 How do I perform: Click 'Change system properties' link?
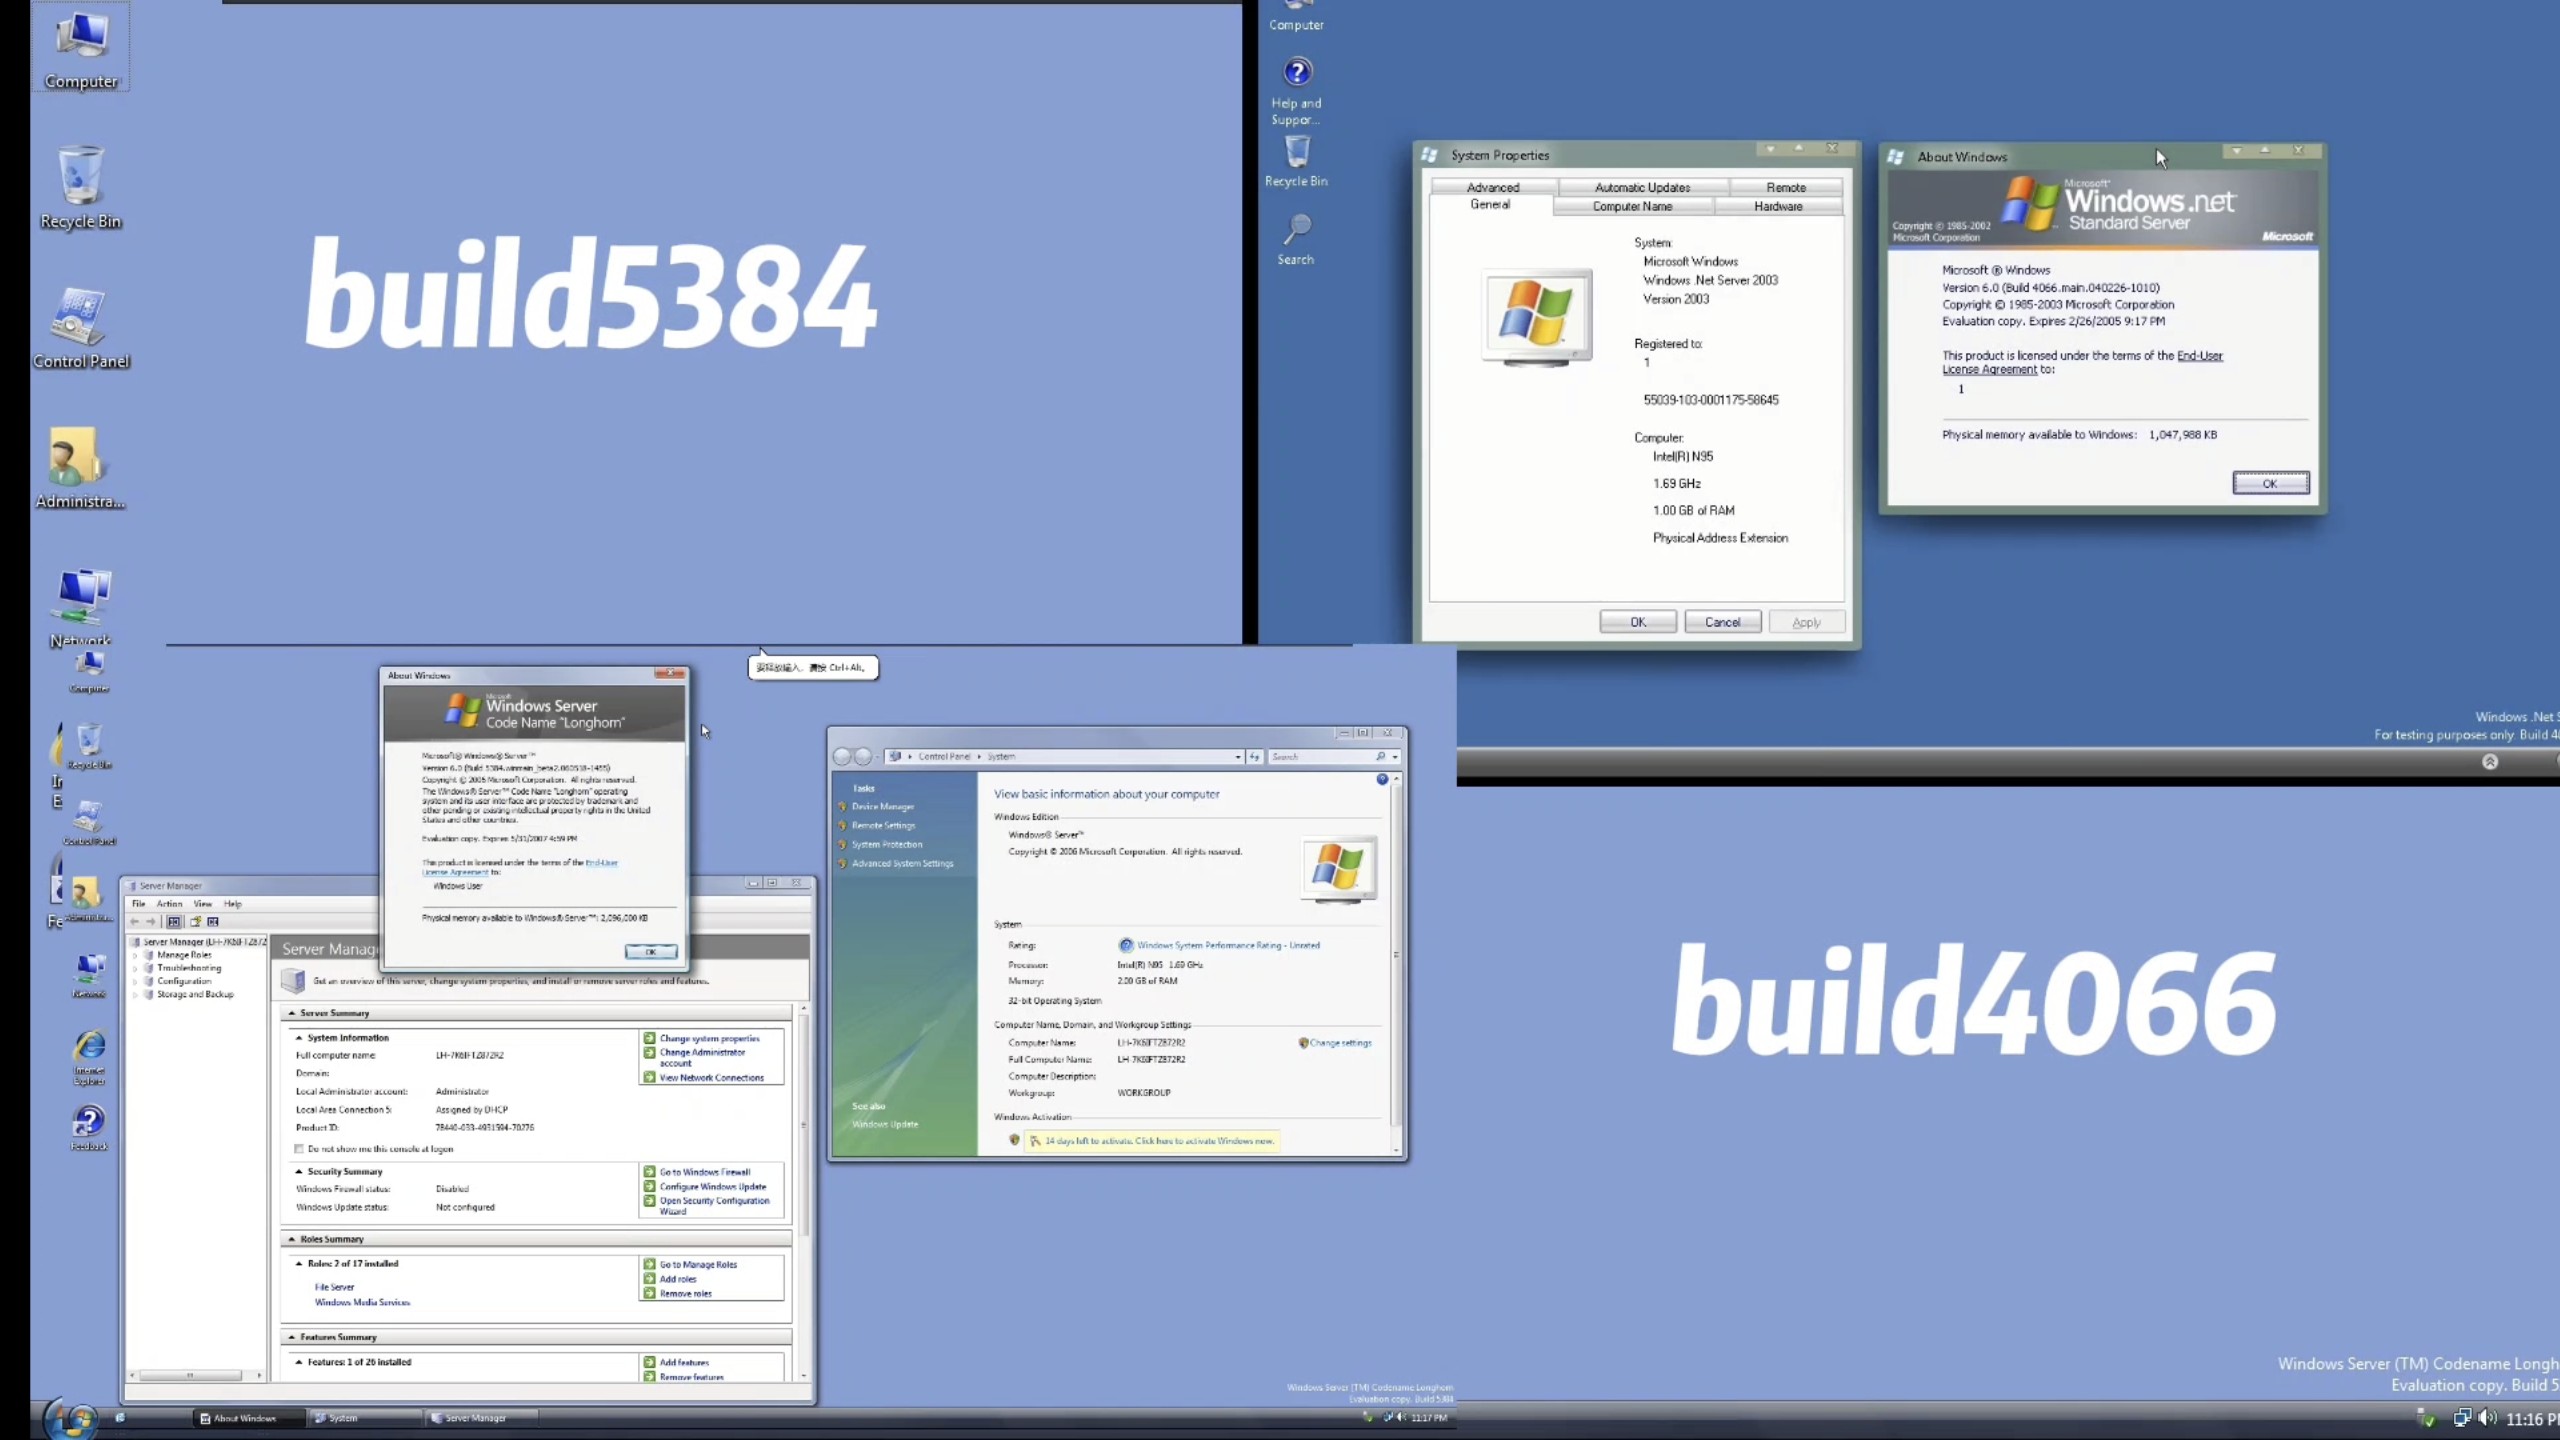click(x=709, y=1038)
